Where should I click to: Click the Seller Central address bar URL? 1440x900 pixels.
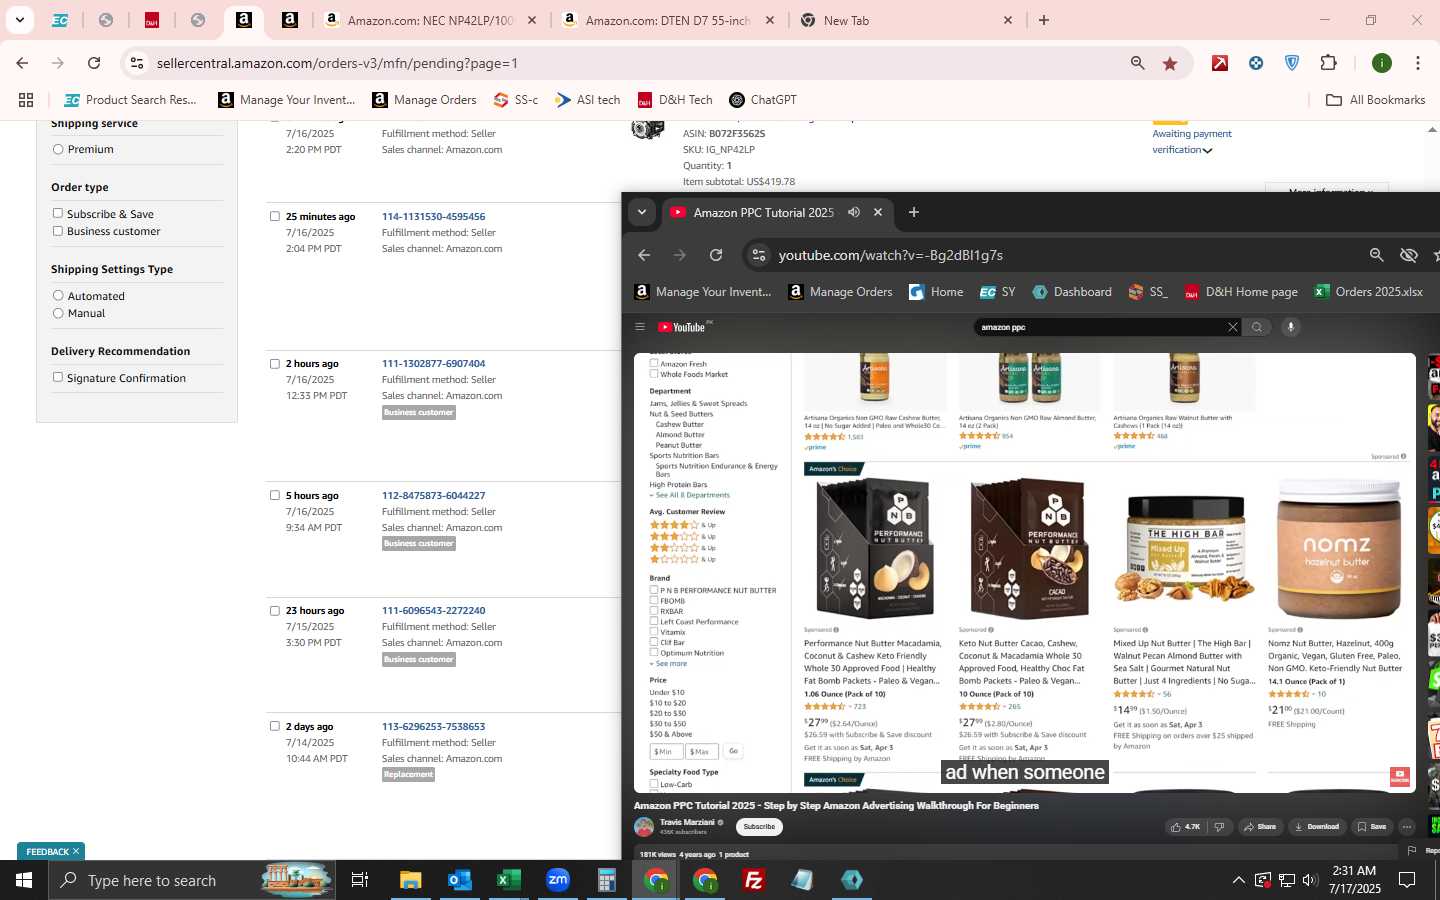coord(337,63)
